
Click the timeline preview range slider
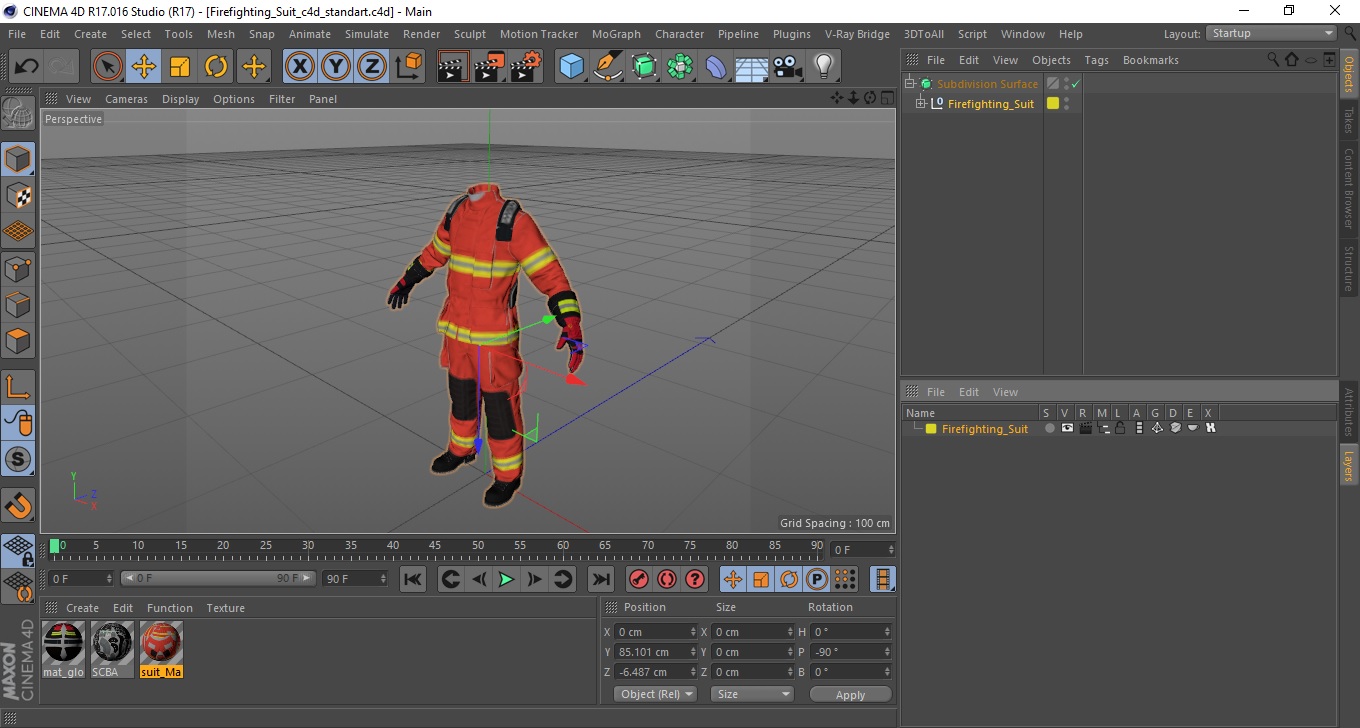coord(219,578)
